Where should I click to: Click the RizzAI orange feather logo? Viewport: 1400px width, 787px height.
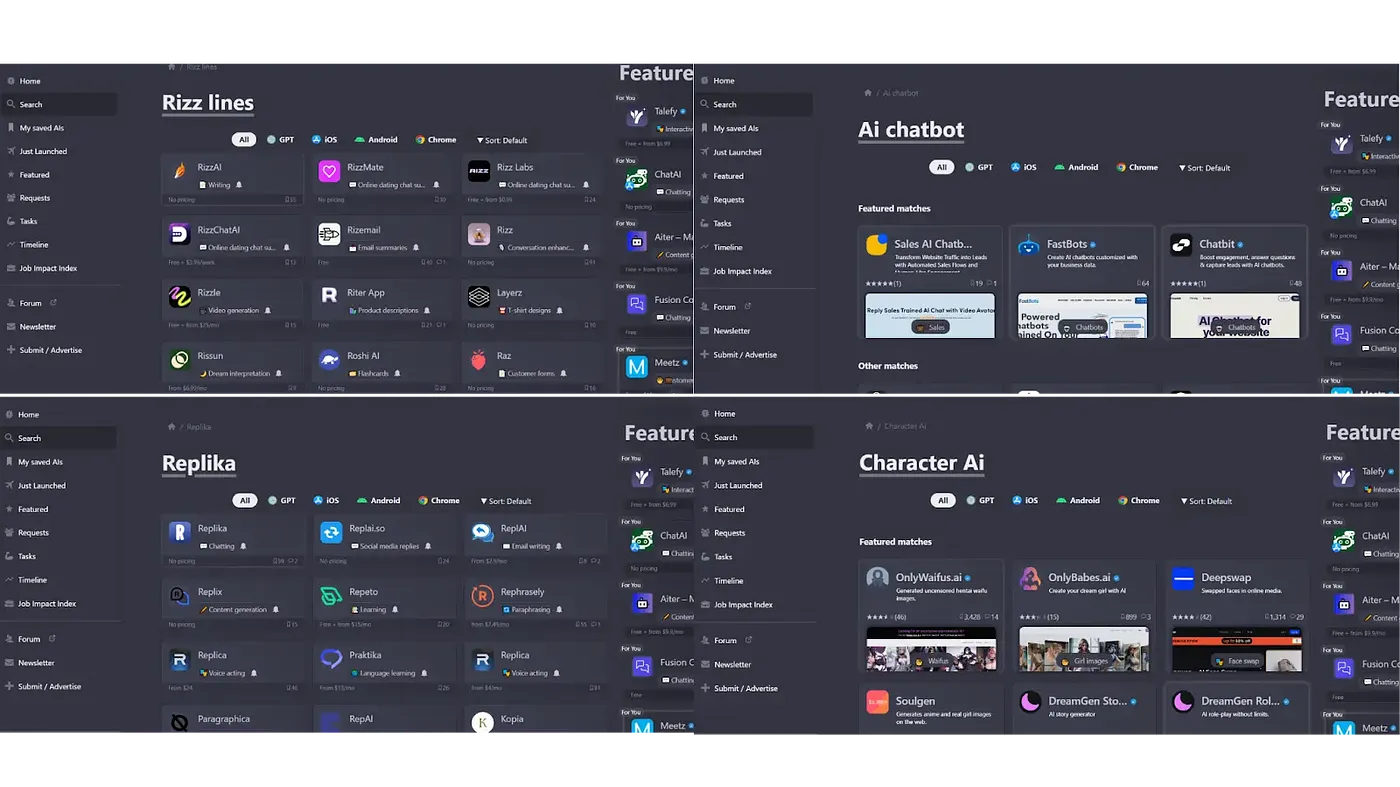tap(179, 172)
